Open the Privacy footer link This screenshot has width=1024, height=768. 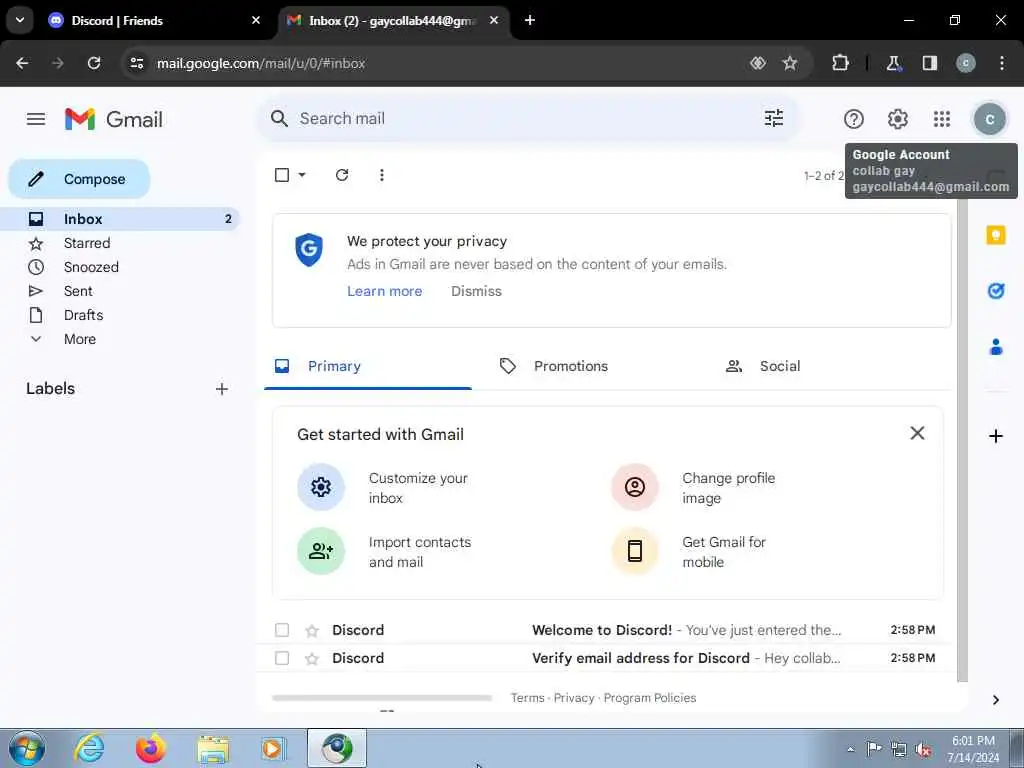coord(573,698)
